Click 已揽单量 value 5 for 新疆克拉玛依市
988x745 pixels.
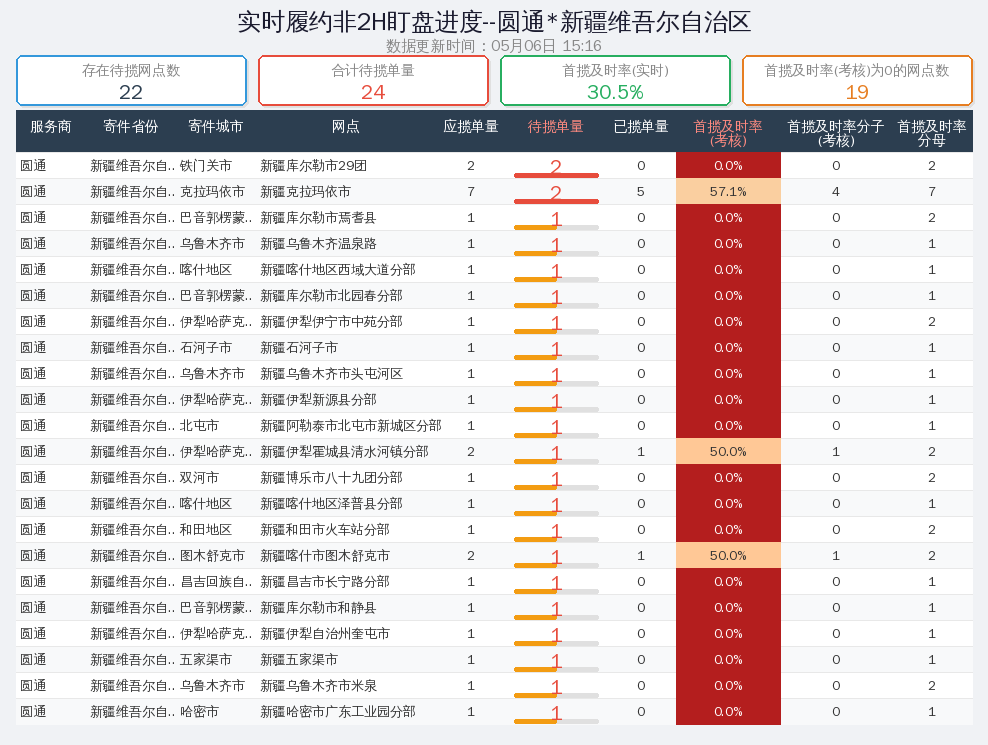click(641, 192)
